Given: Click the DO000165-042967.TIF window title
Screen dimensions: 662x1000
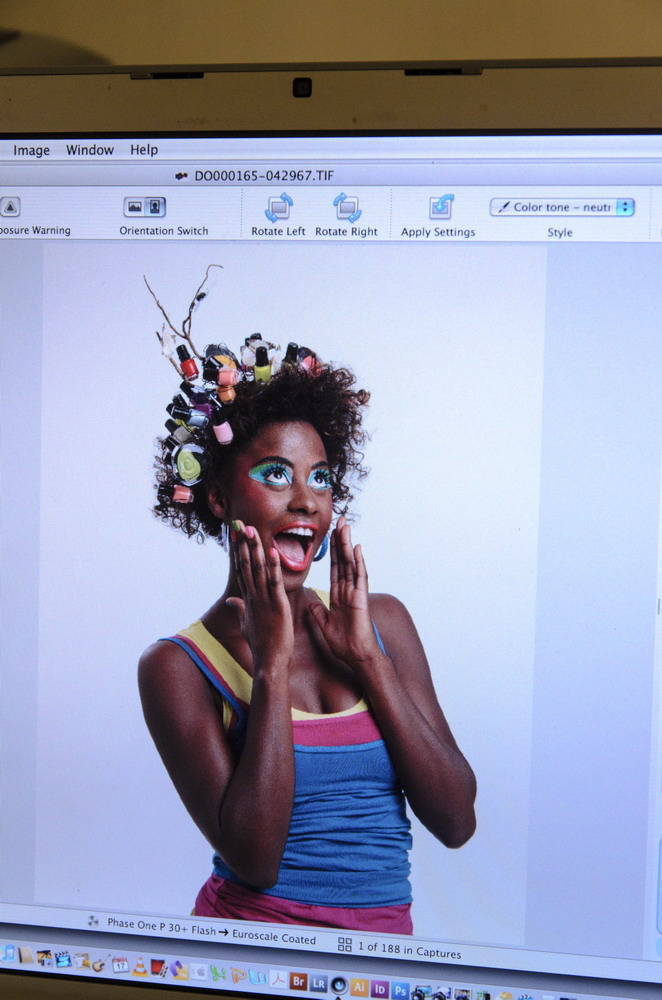Looking at the screenshot, I should tap(263, 175).
